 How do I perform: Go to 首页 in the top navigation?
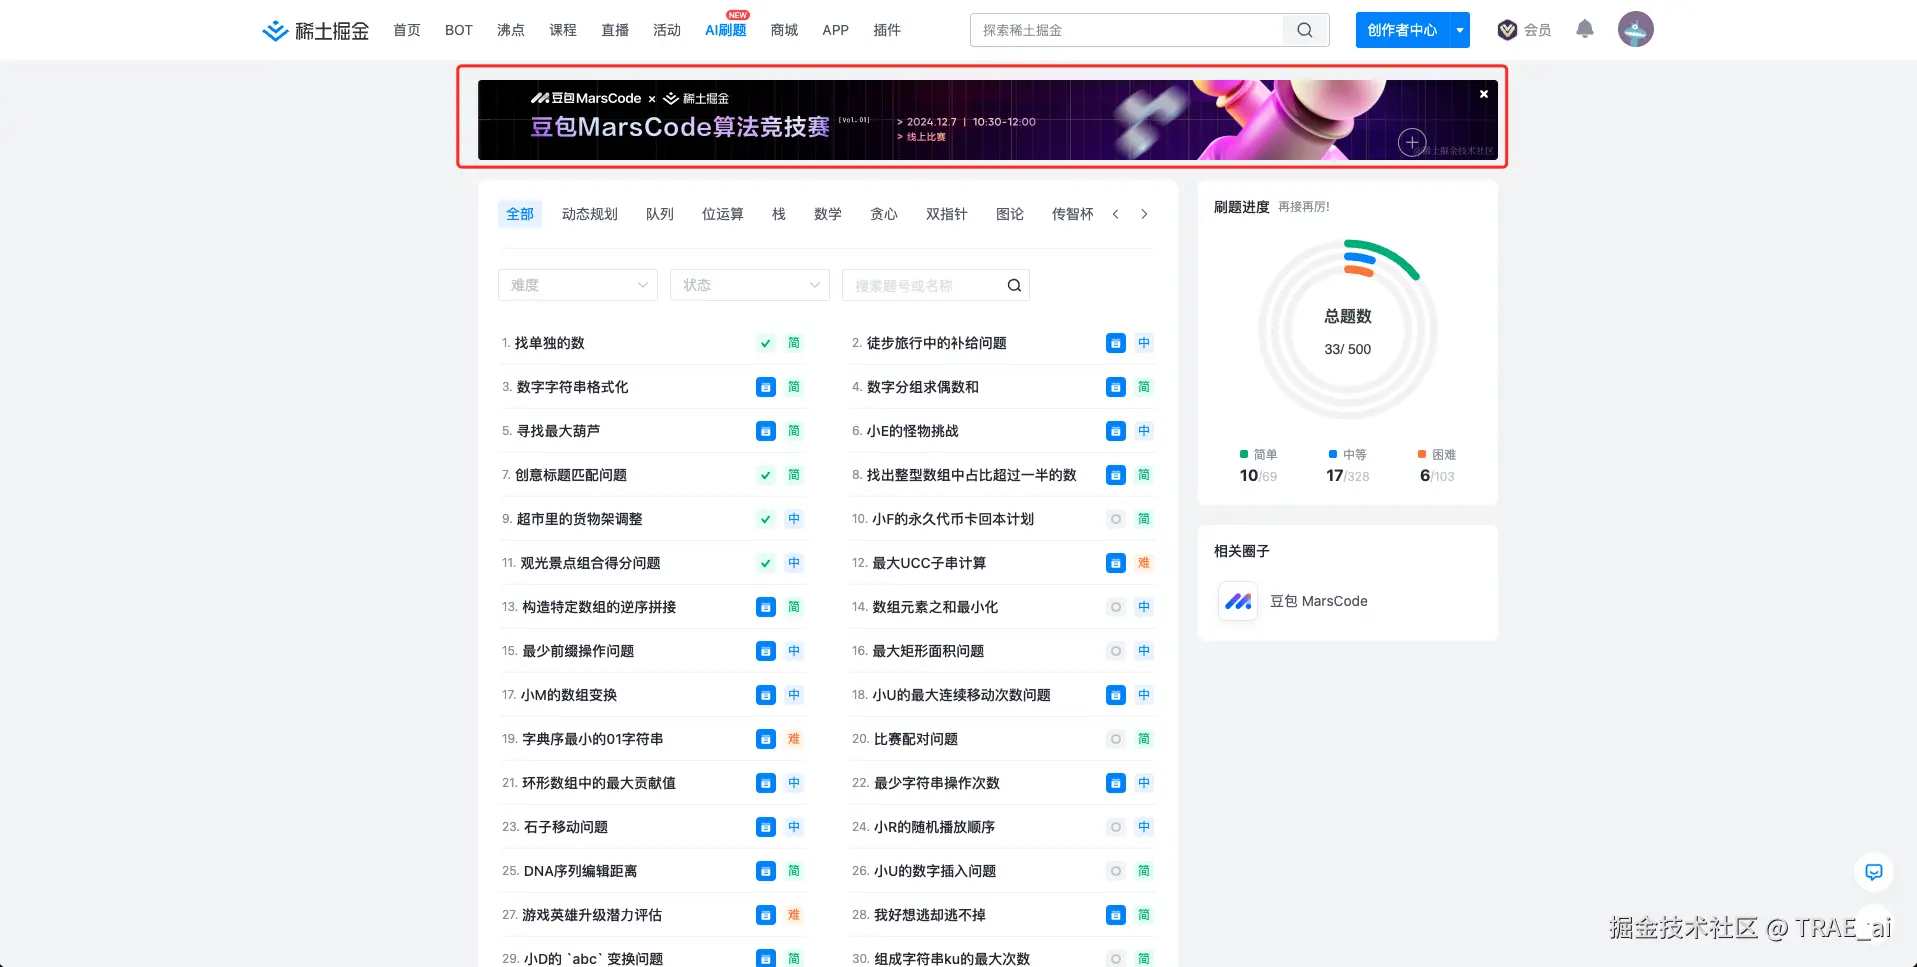pos(407,30)
